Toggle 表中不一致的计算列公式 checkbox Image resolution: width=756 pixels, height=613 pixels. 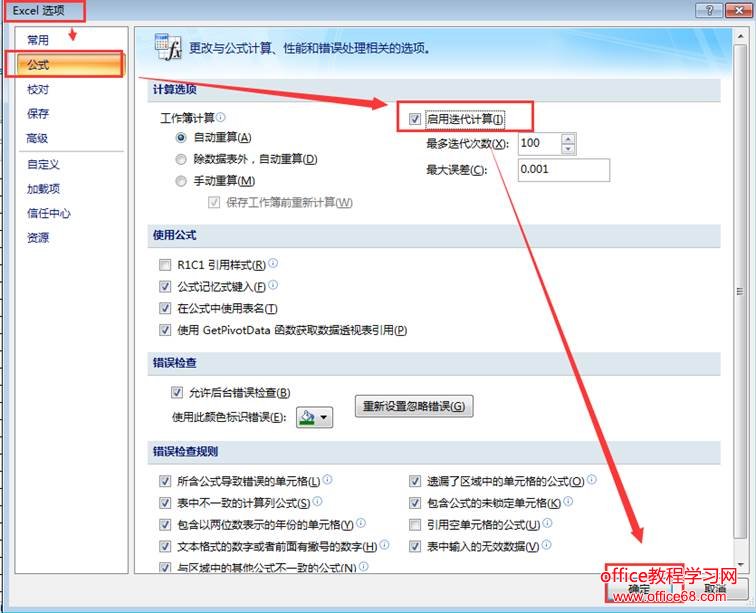click(x=165, y=503)
